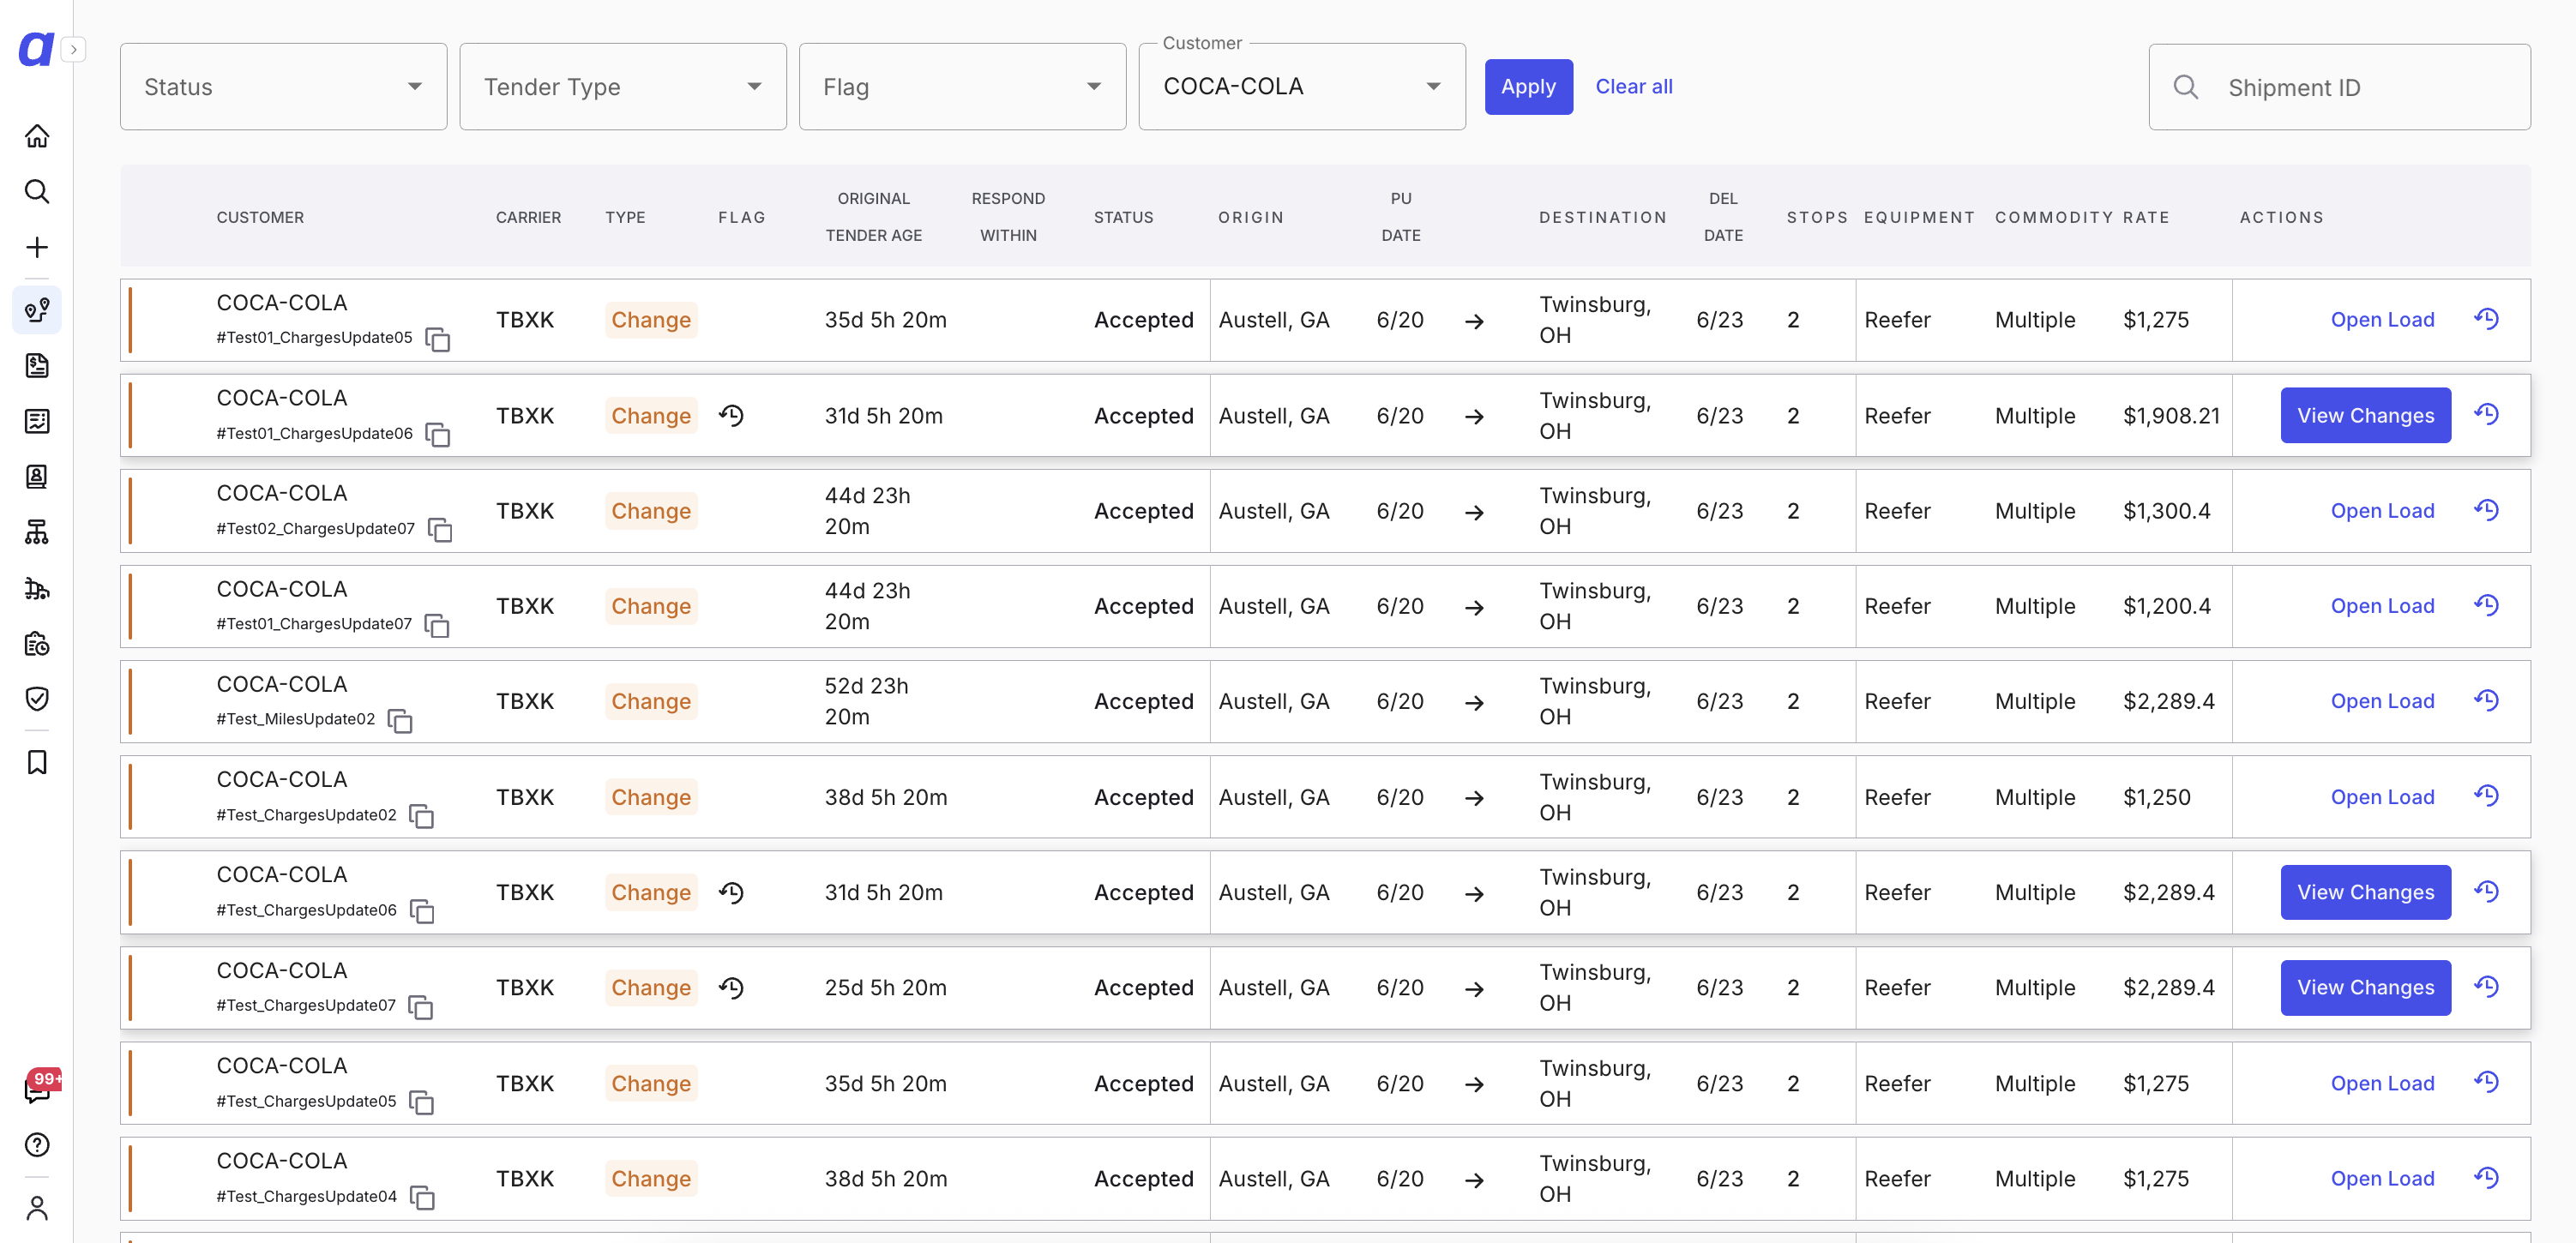The height and width of the screenshot is (1243, 2576).
Task: Open Load for #Test_MilesUpdate02
Action: pyautogui.click(x=2382, y=701)
